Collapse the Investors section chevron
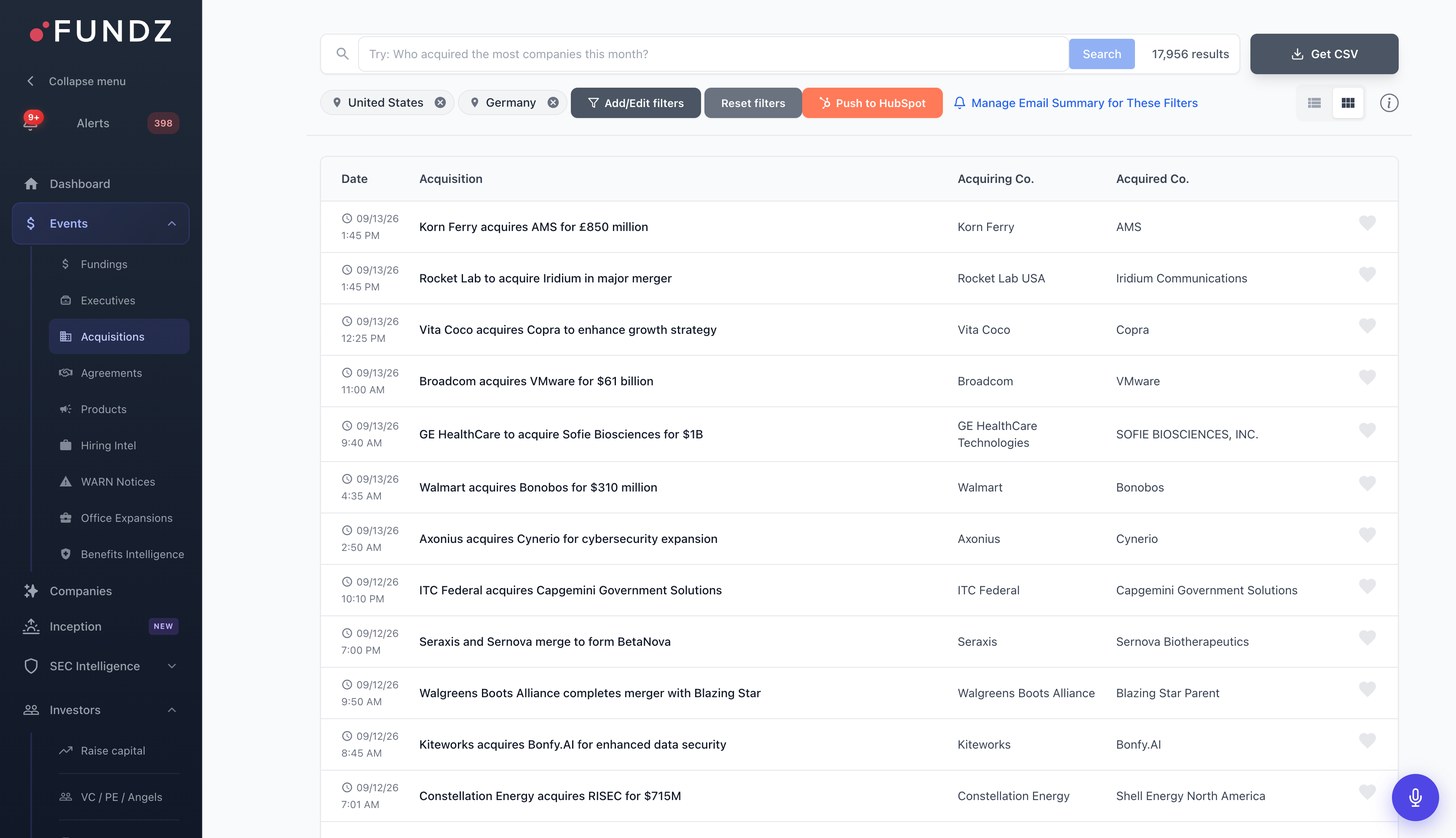The height and width of the screenshot is (838, 1456). coord(172,710)
